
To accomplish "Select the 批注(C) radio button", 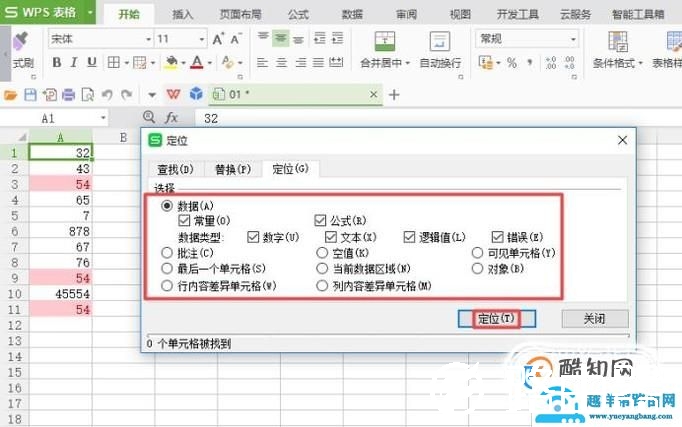I will (167, 253).
